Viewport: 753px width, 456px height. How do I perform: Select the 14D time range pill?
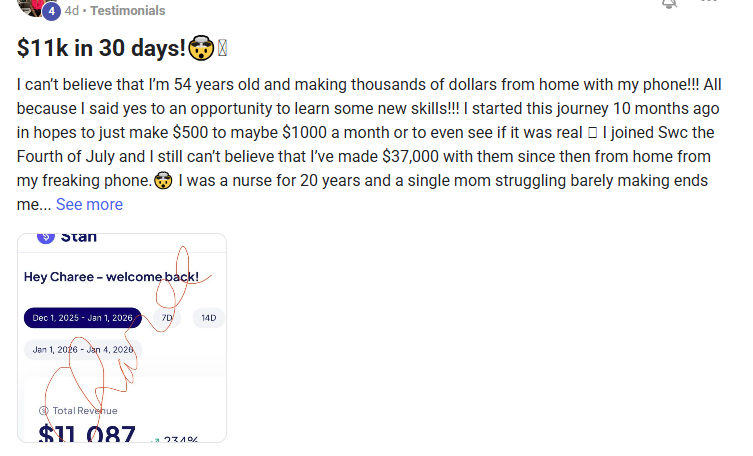click(208, 318)
